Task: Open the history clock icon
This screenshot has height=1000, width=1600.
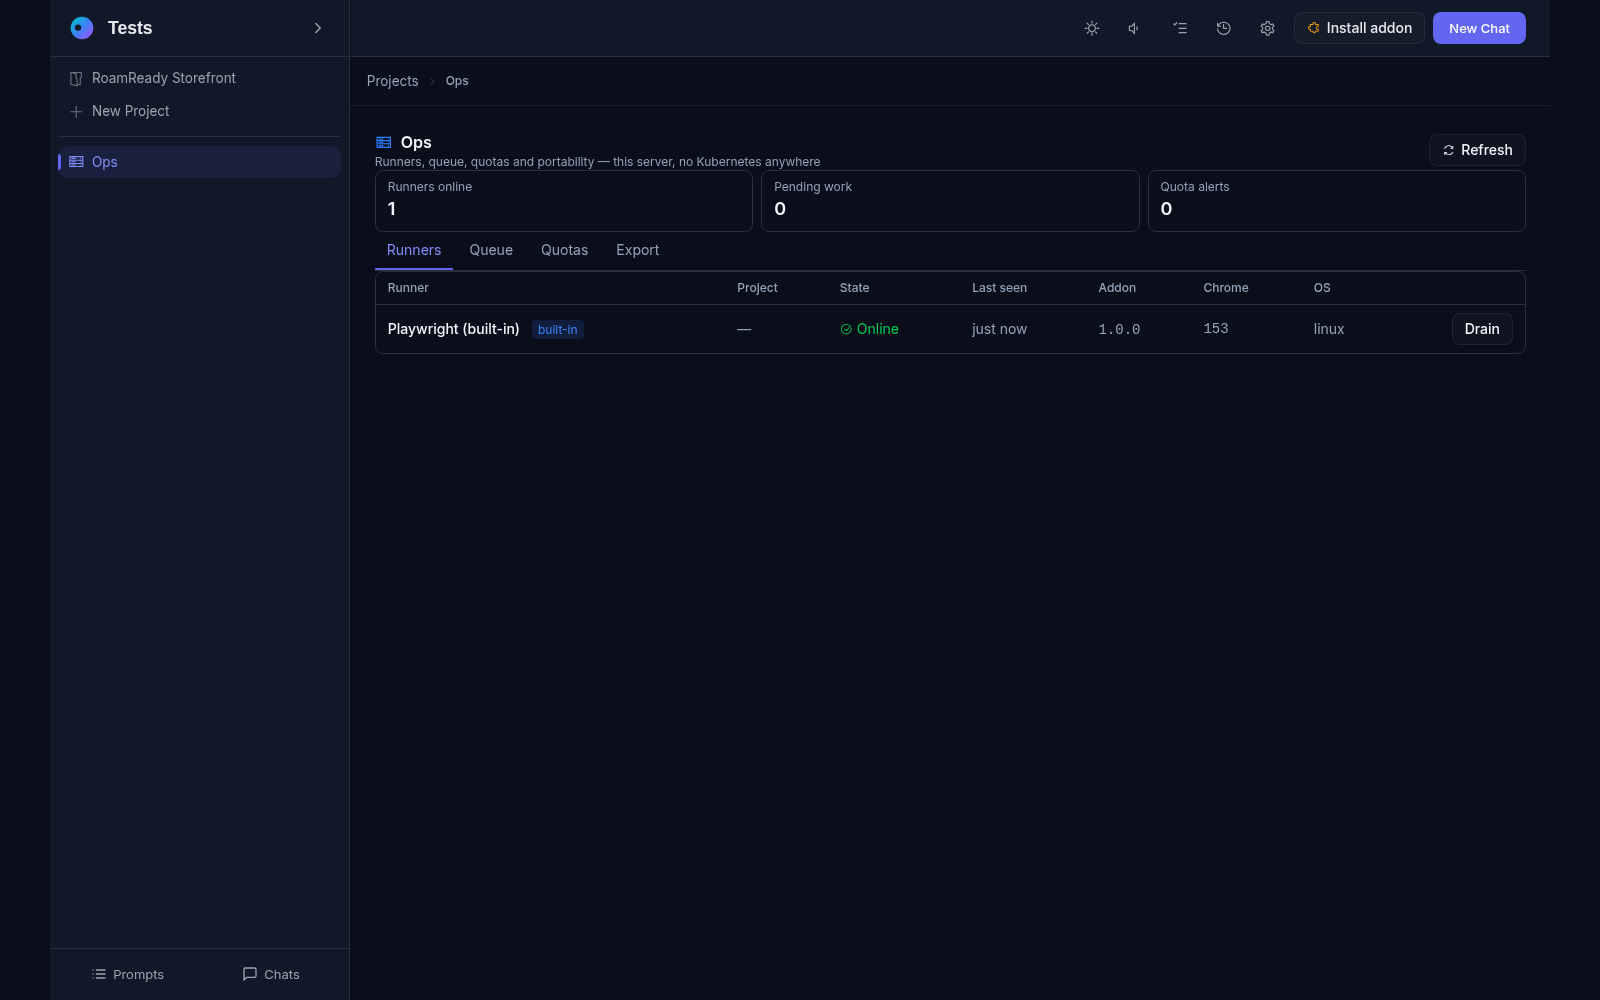Action: point(1224,28)
